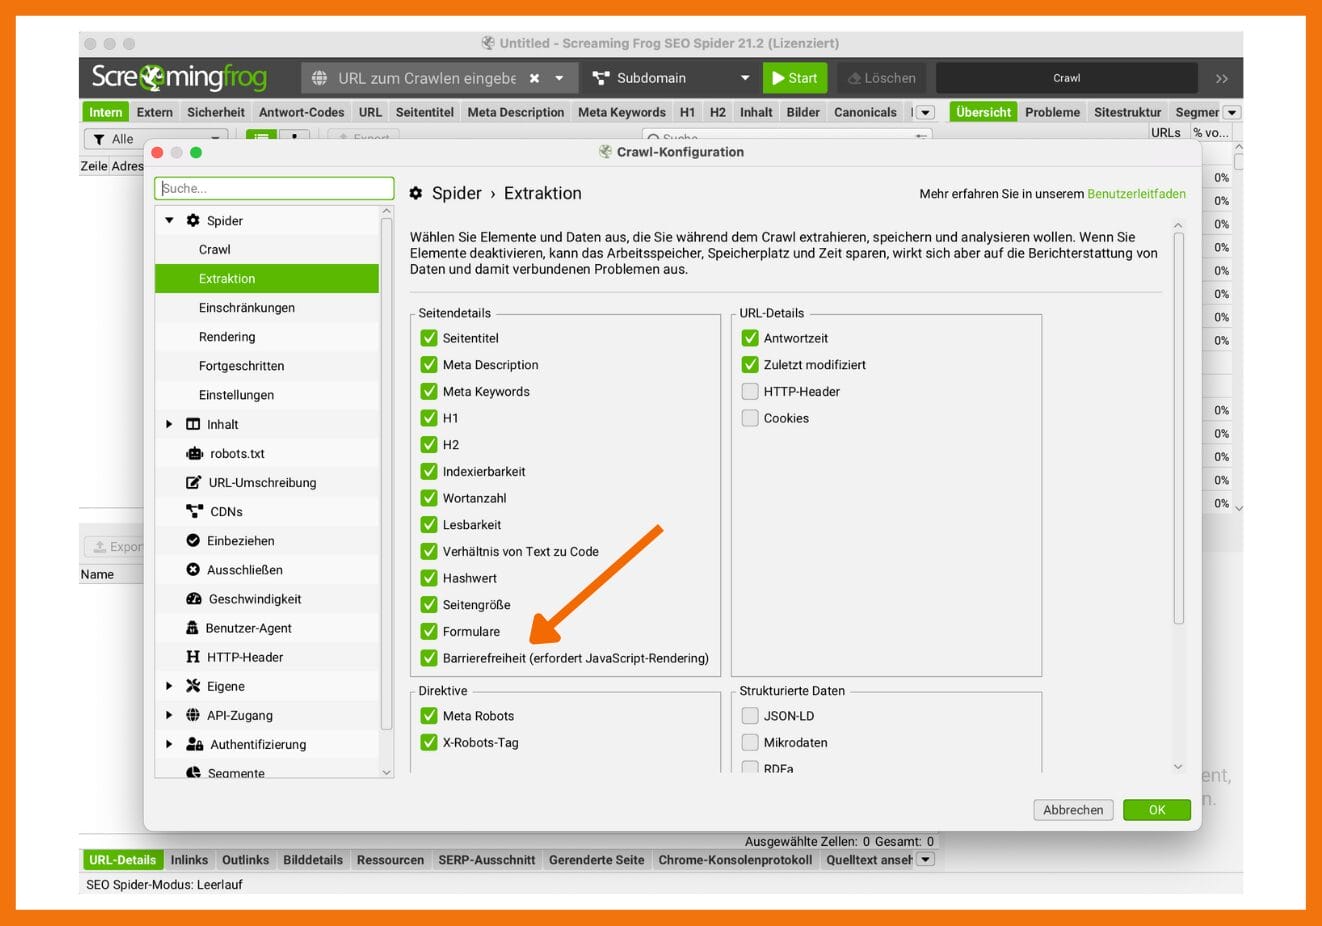
Task: Click the extraction options vertical scrollbar
Action: tap(1178, 430)
